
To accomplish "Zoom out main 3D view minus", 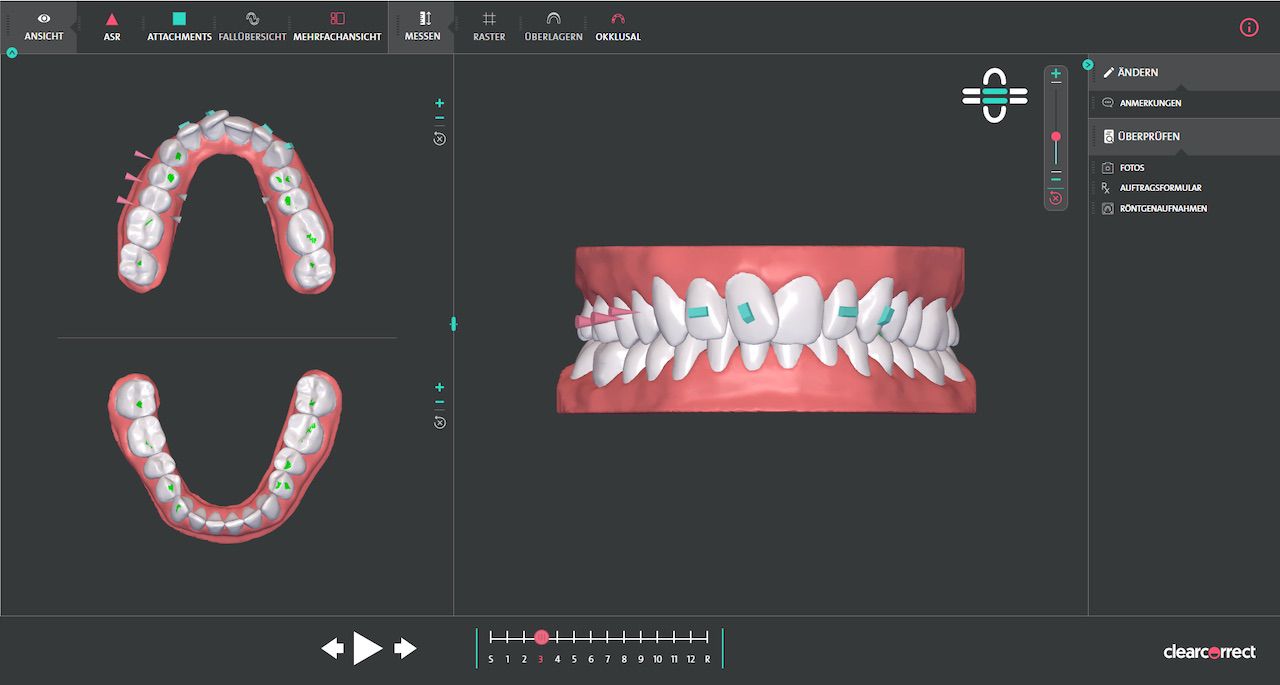I will 1056,179.
